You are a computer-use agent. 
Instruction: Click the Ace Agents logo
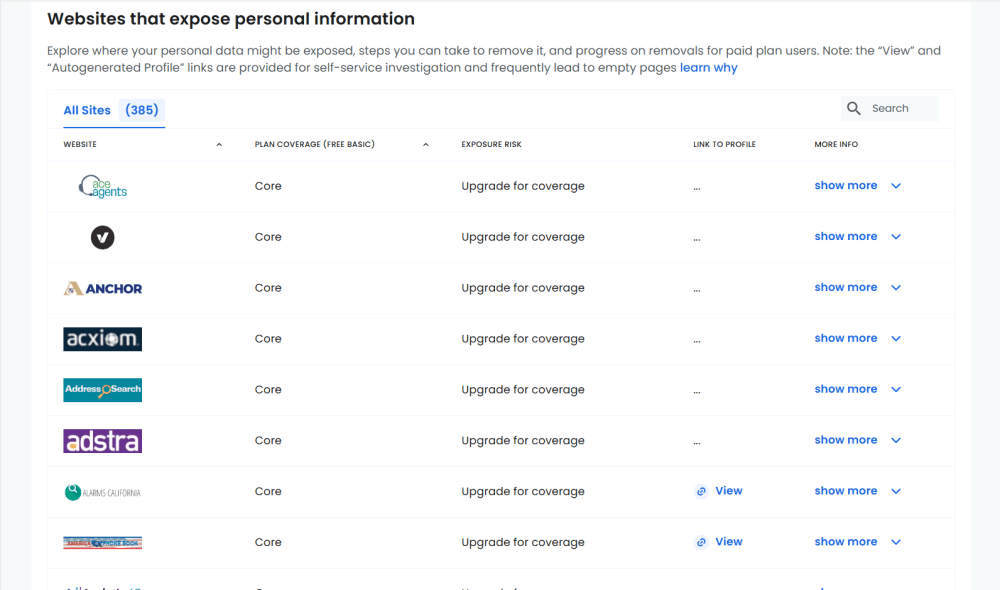[103, 186]
